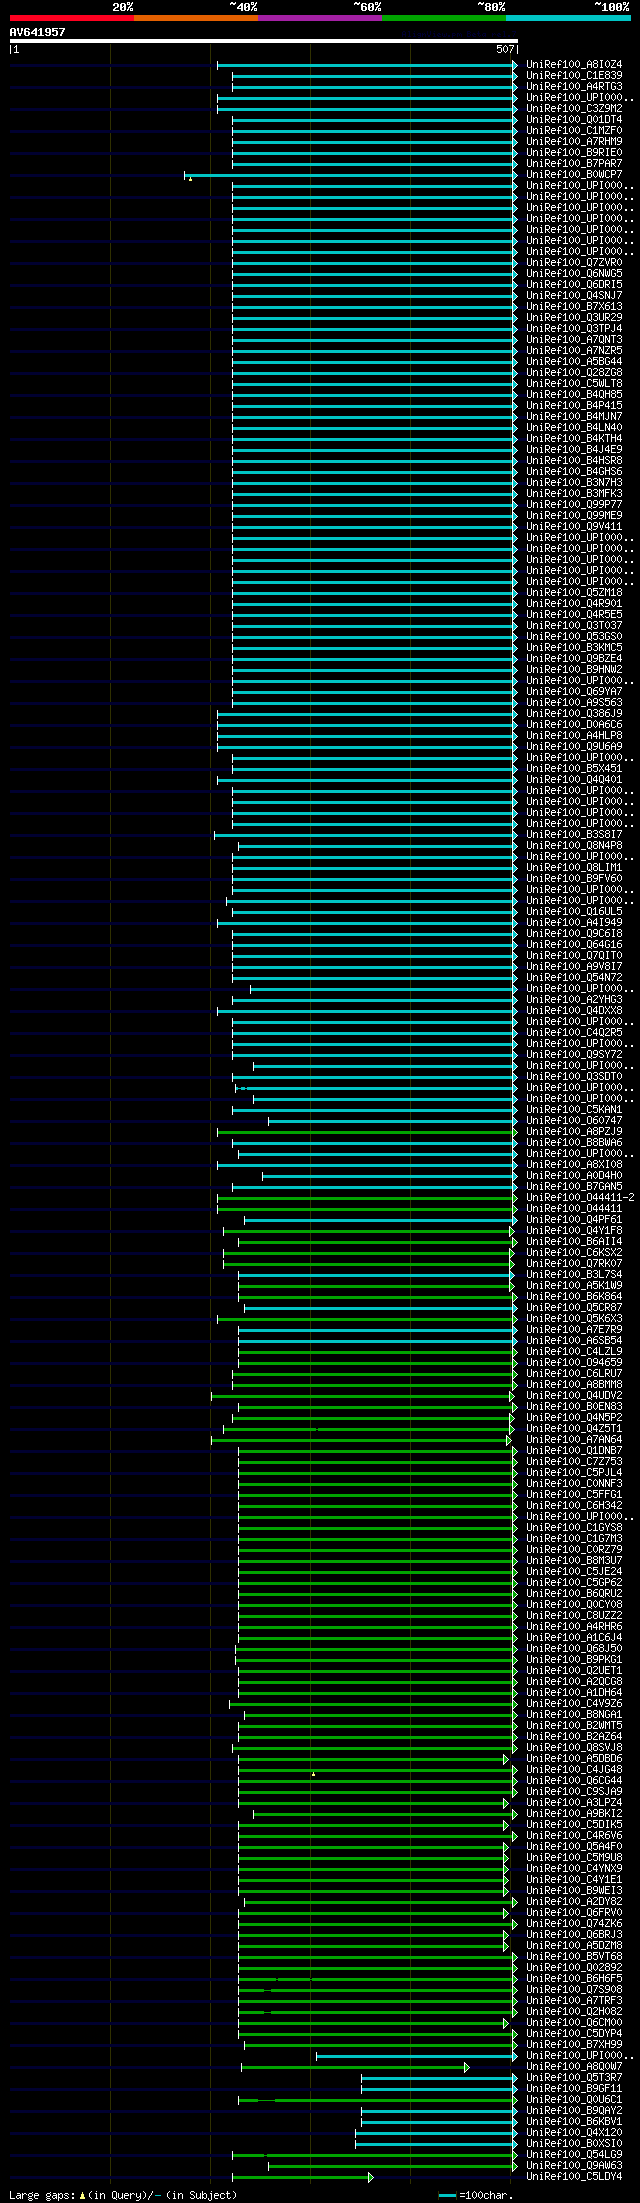Select hit UniRef100_Q01DT4

click(x=574, y=120)
